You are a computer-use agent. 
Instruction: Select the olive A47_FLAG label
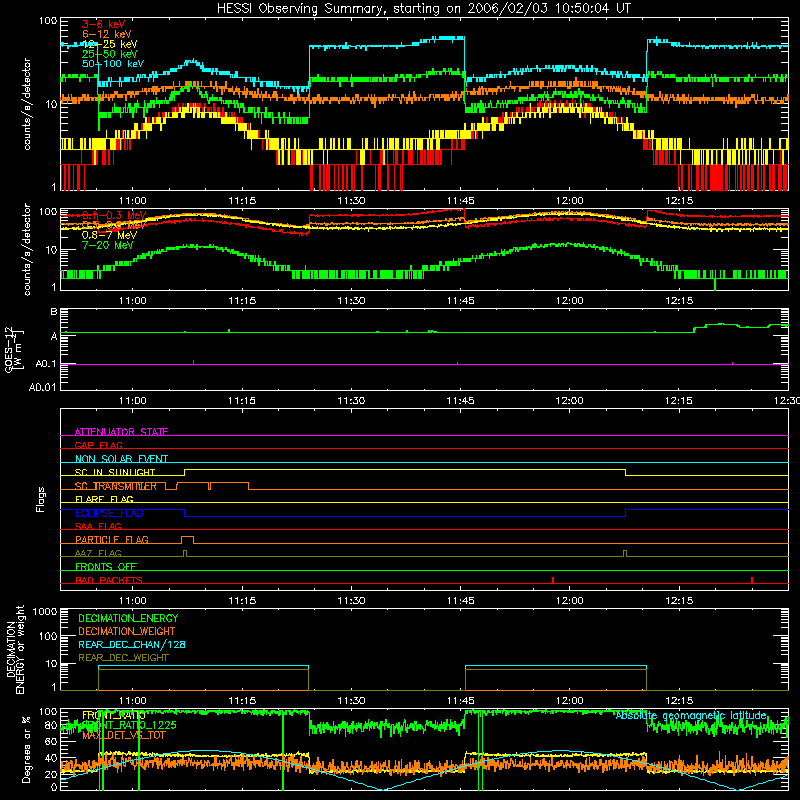click(98, 553)
